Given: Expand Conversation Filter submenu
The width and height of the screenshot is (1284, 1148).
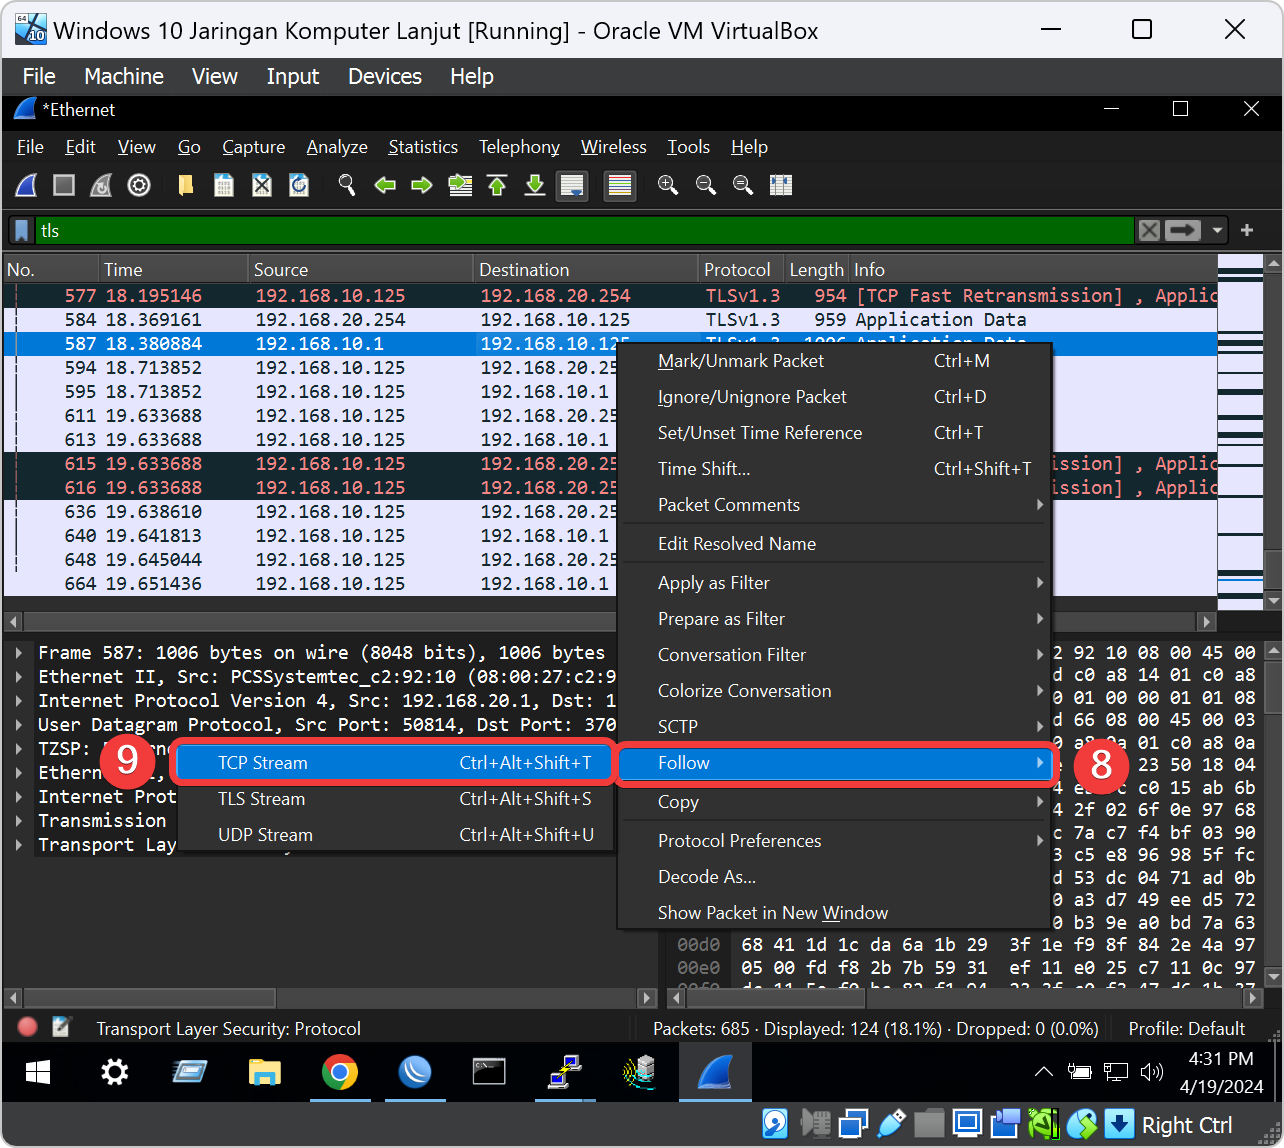Looking at the screenshot, I should click(835, 655).
